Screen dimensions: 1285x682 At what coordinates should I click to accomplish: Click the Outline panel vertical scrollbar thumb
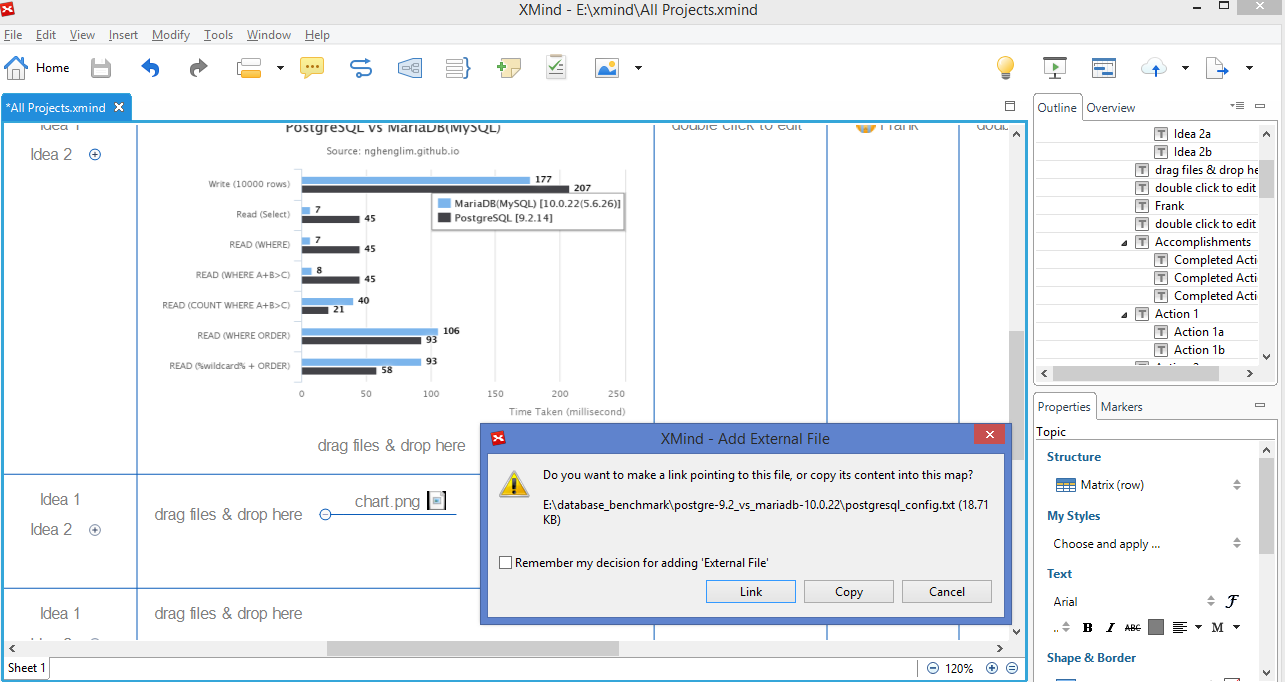tap(1267, 177)
